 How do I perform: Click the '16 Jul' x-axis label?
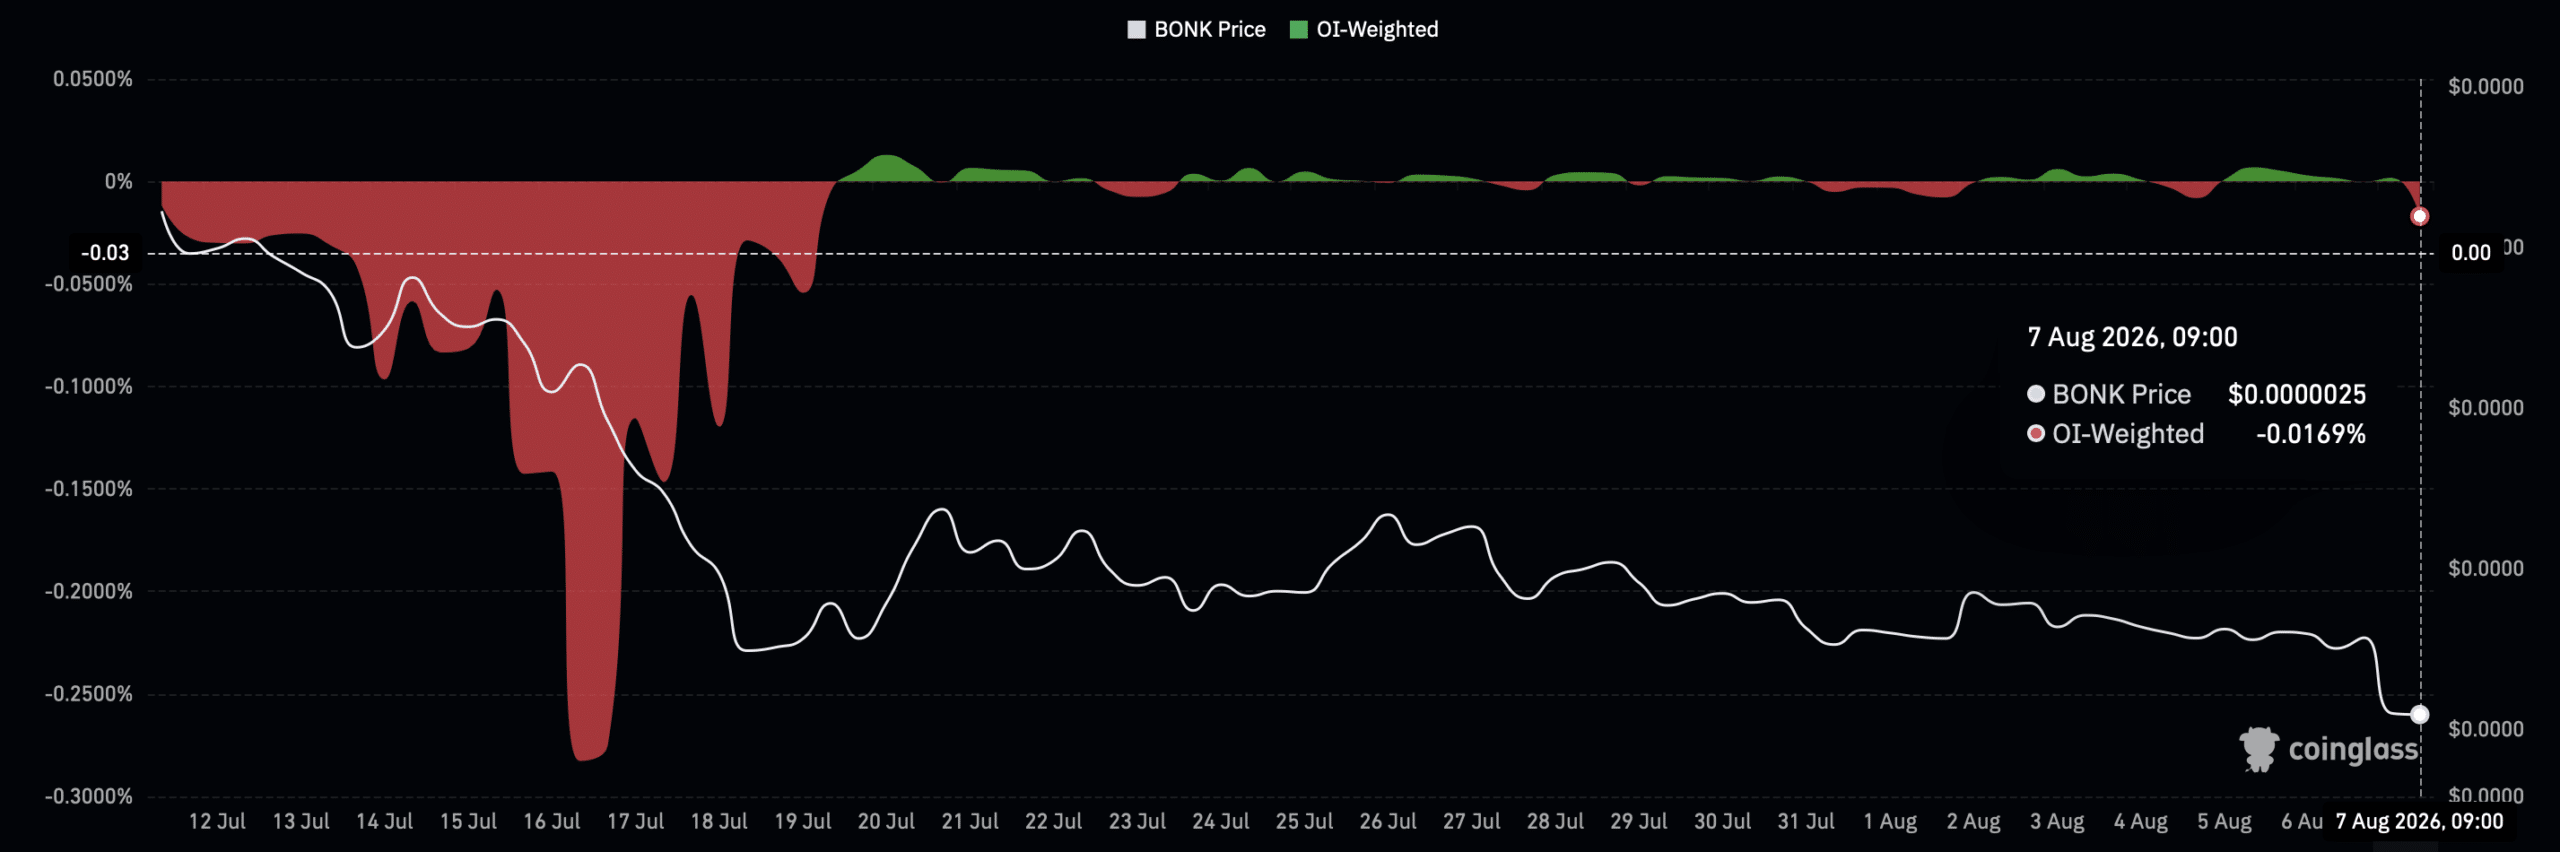(x=552, y=821)
